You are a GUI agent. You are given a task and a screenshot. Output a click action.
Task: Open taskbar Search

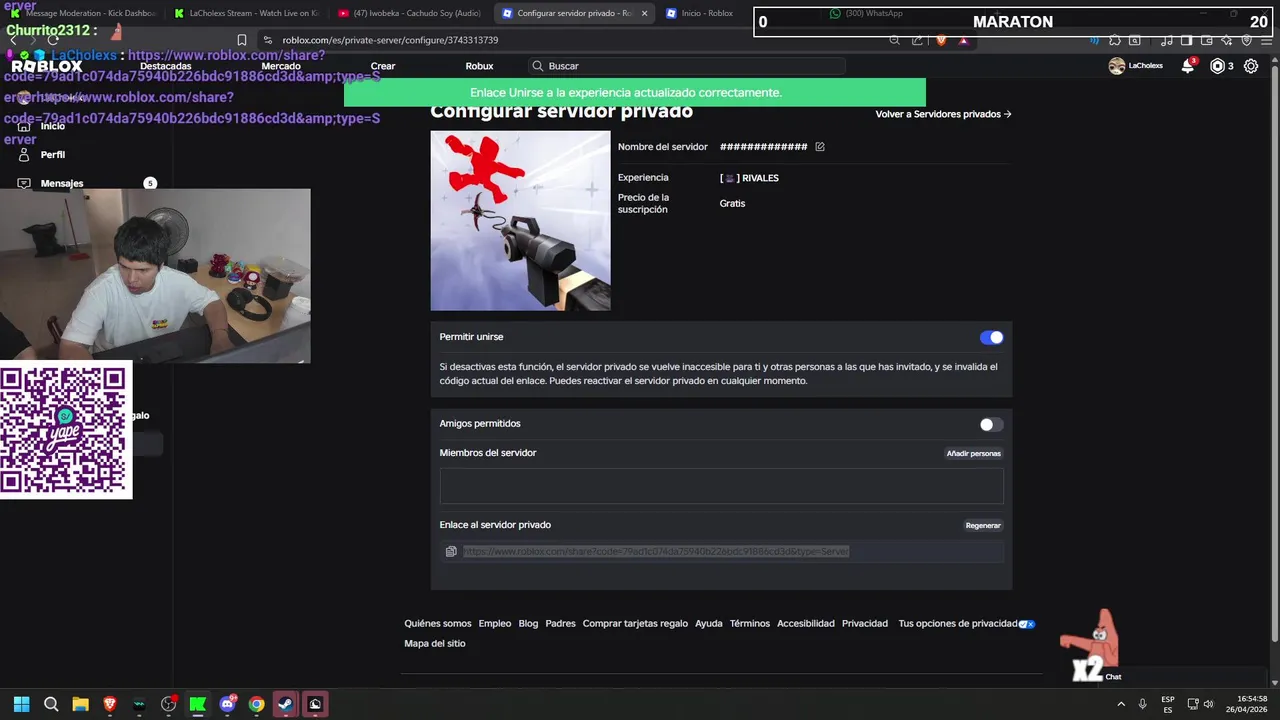[x=51, y=704]
